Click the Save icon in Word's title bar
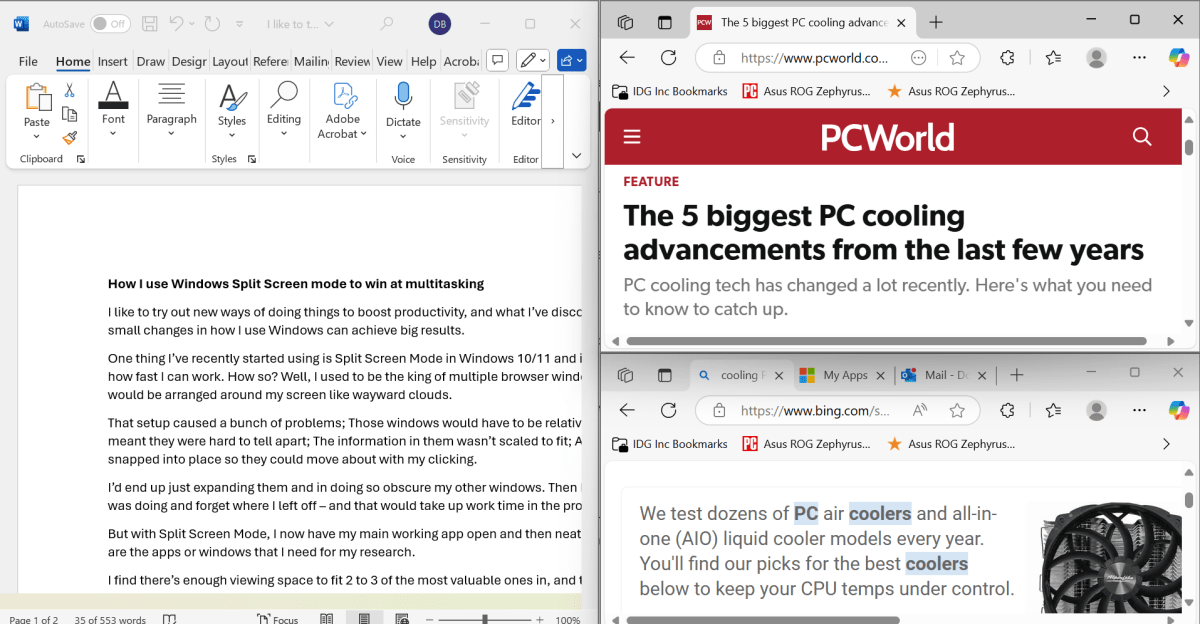 (150, 23)
